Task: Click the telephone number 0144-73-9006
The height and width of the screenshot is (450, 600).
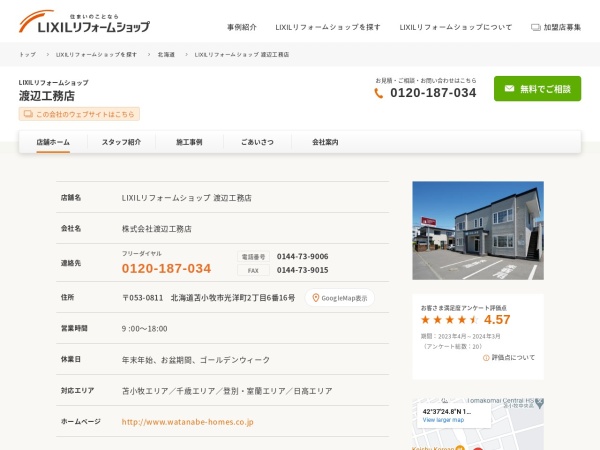Action: pyautogui.click(x=303, y=256)
